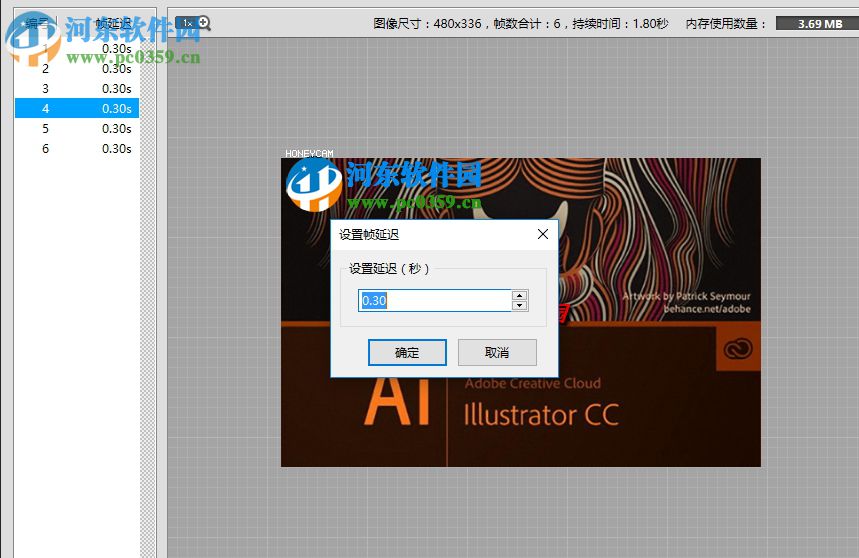Increase delay with the up spinner arrow
Image resolution: width=859 pixels, height=558 pixels.
coord(519,295)
